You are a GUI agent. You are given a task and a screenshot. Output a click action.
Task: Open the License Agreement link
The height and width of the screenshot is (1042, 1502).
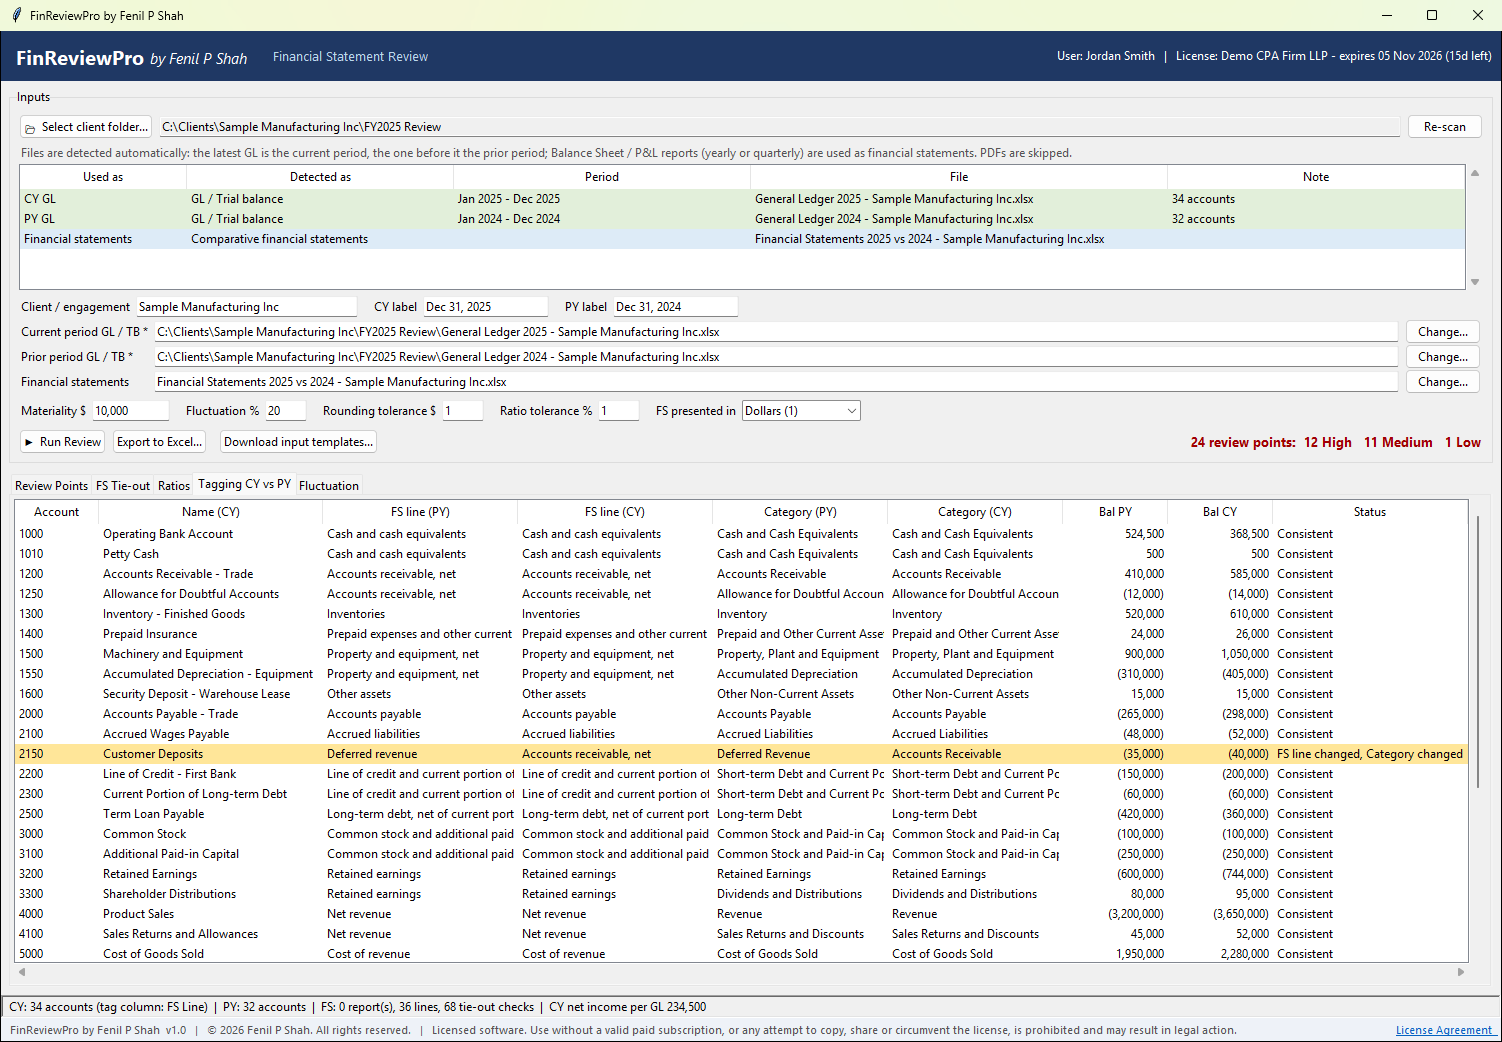point(1444,1030)
